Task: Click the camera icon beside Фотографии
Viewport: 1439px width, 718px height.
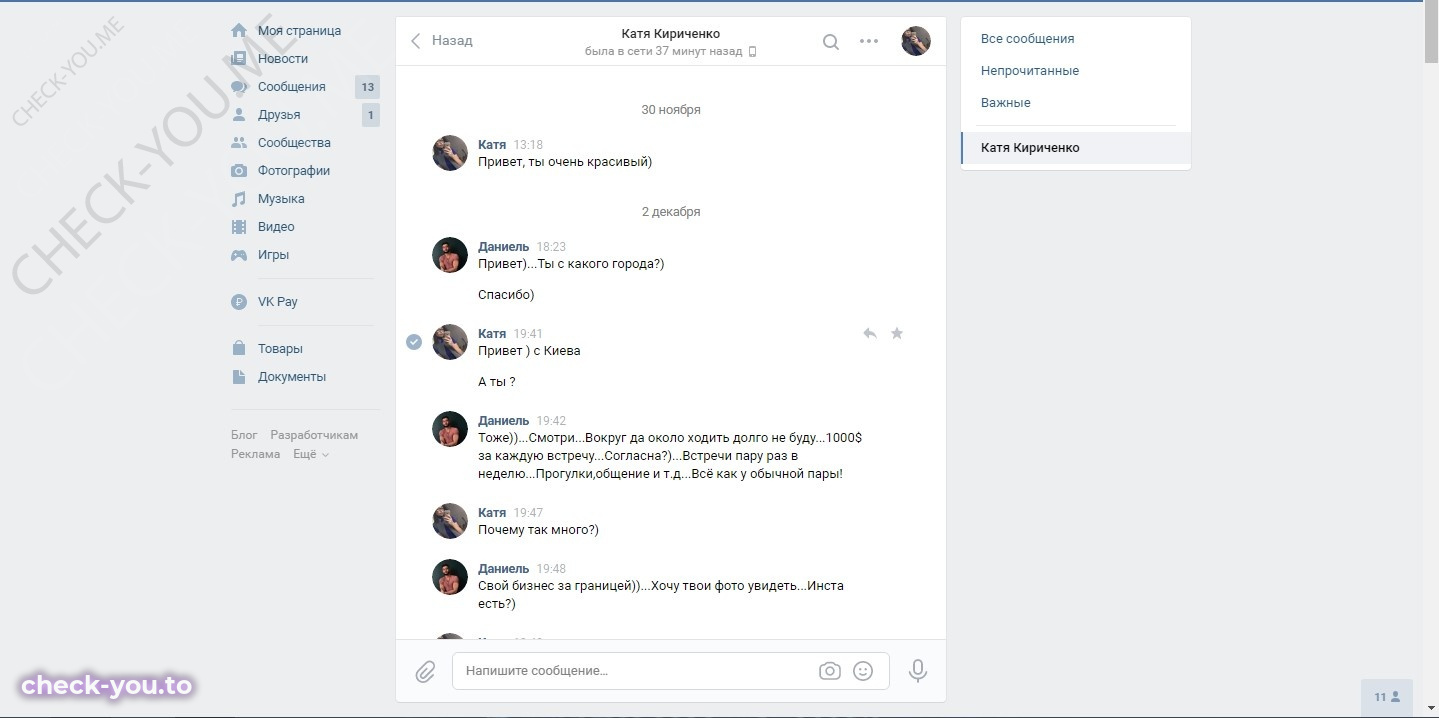Action: pyautogui.click(x=239, y=171)
